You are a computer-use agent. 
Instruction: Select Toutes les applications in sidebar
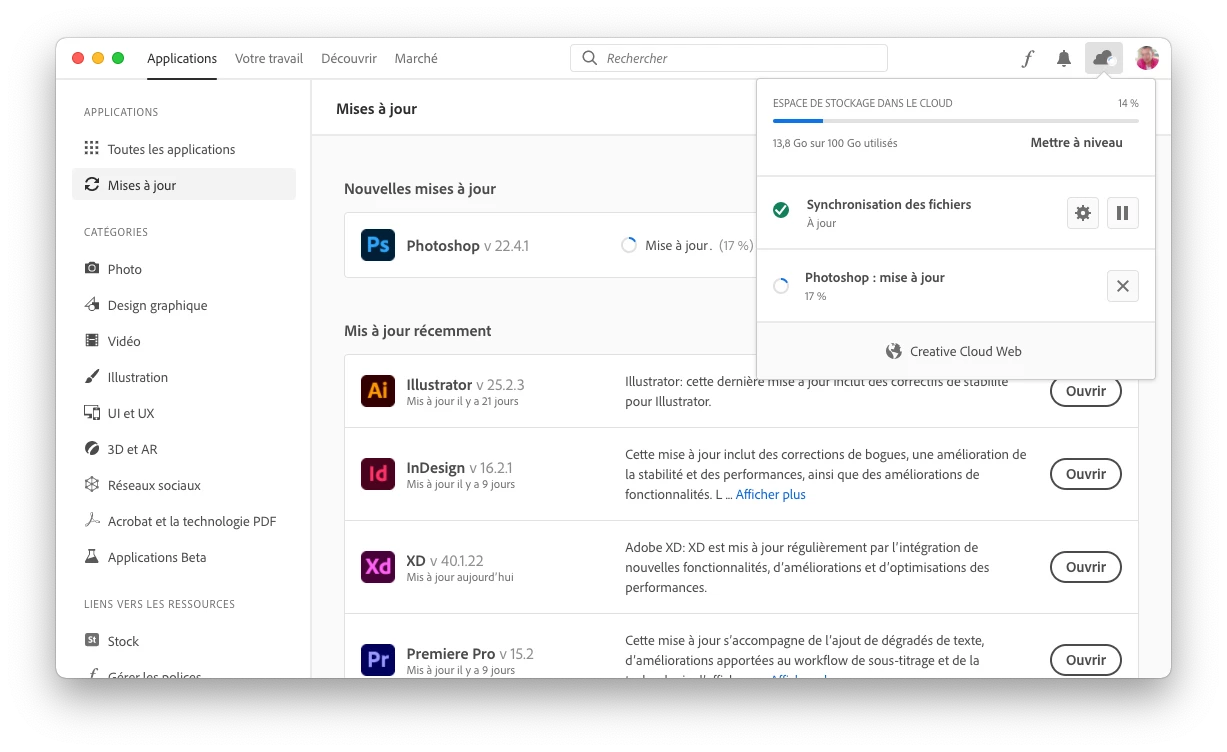184,149
